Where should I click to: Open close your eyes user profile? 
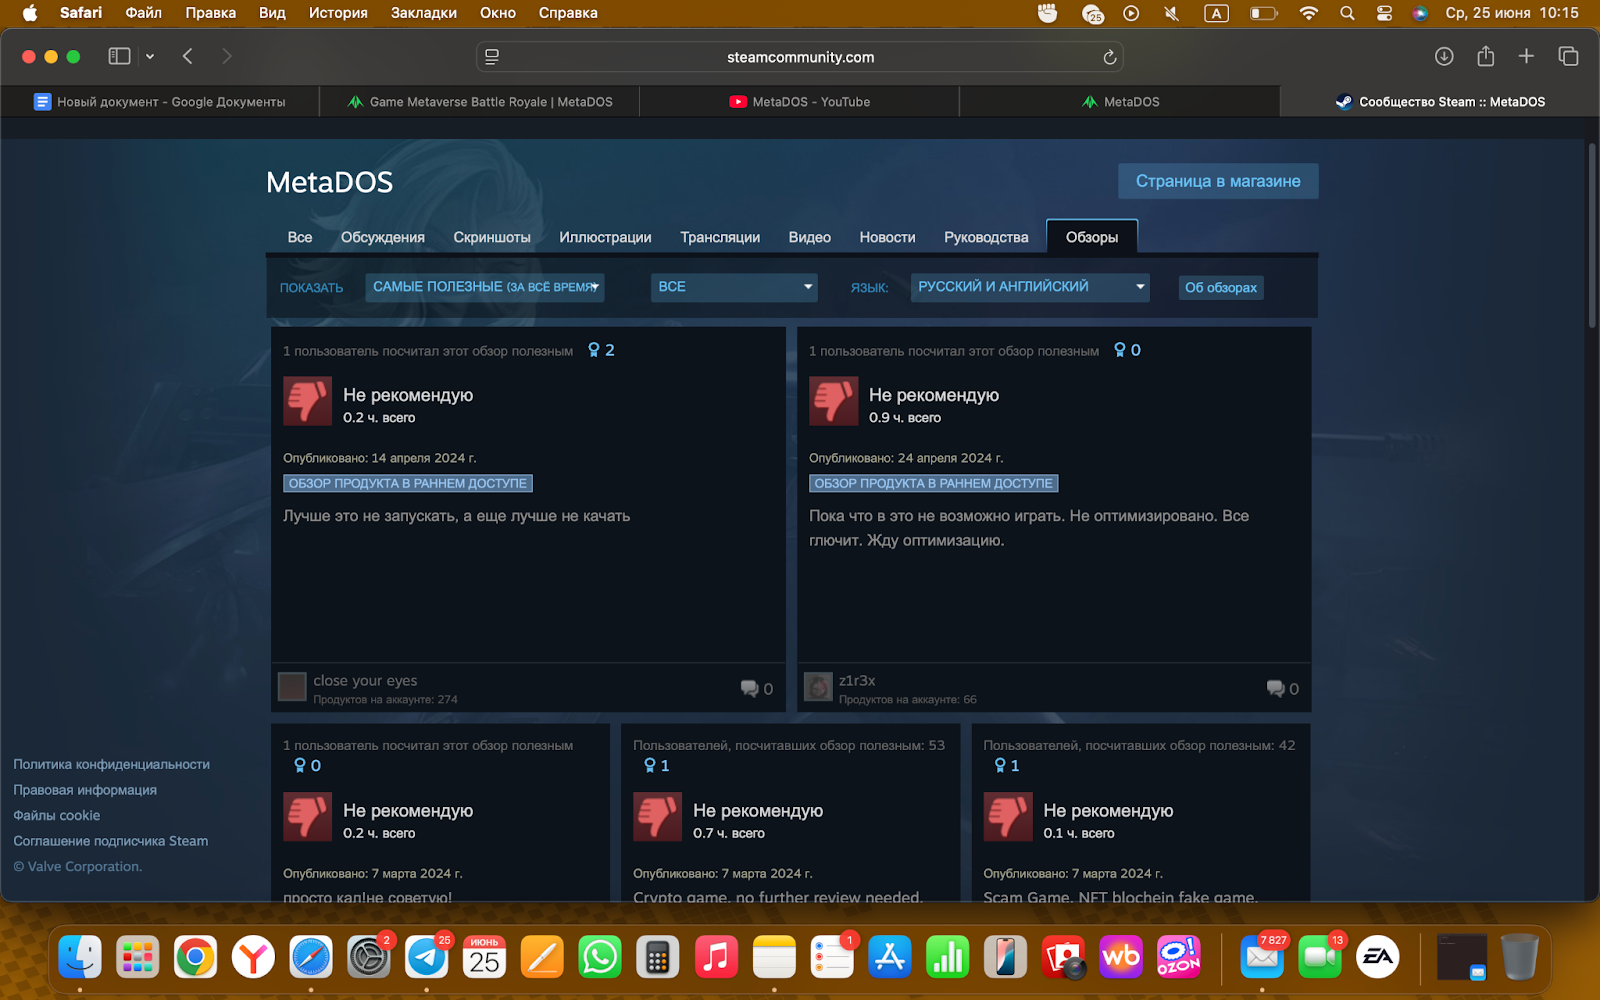pos(365,680)
